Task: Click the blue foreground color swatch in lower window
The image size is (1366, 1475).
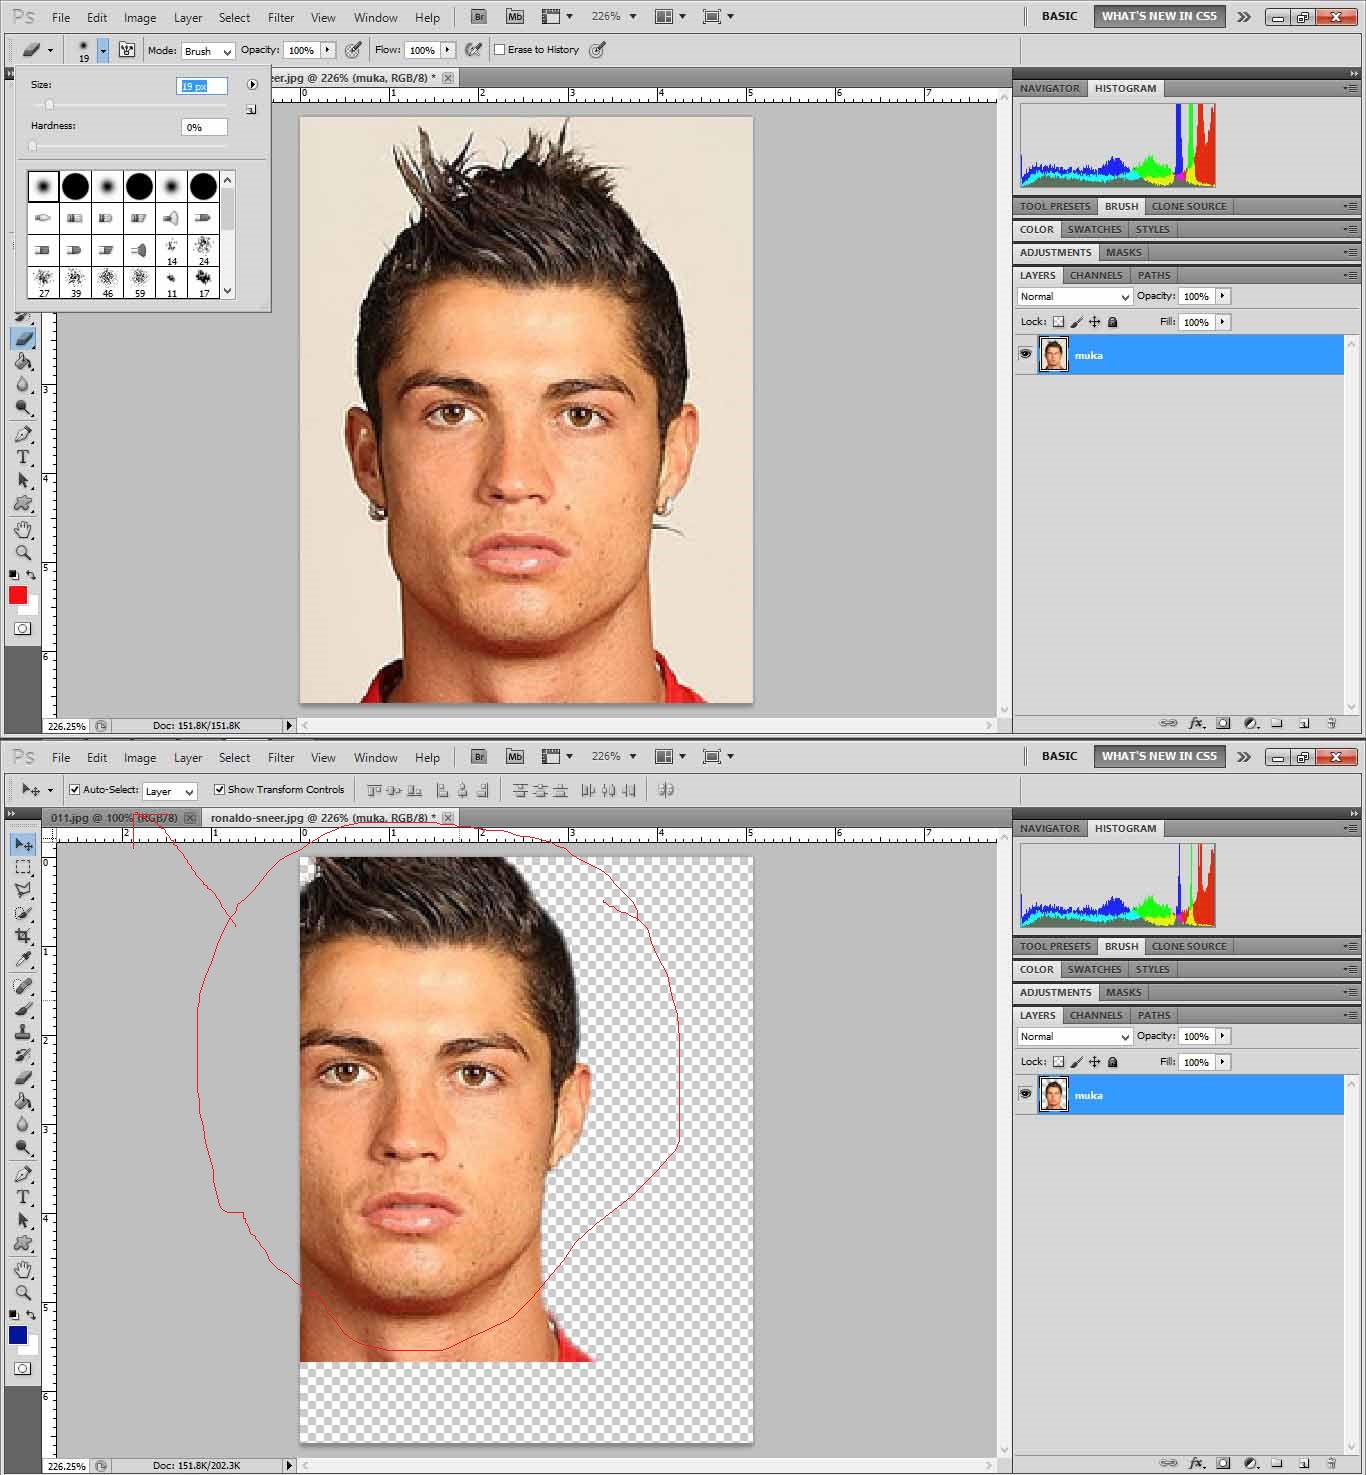Action: tap(18, 1335)
